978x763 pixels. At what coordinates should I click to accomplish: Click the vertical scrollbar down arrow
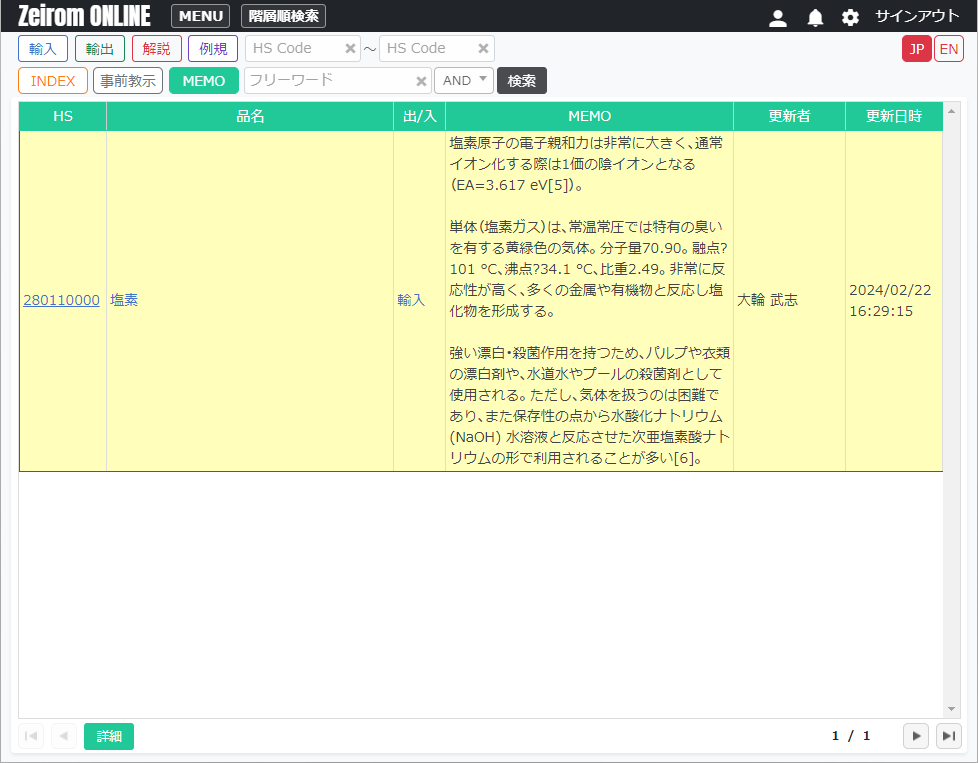coord(951,708)
